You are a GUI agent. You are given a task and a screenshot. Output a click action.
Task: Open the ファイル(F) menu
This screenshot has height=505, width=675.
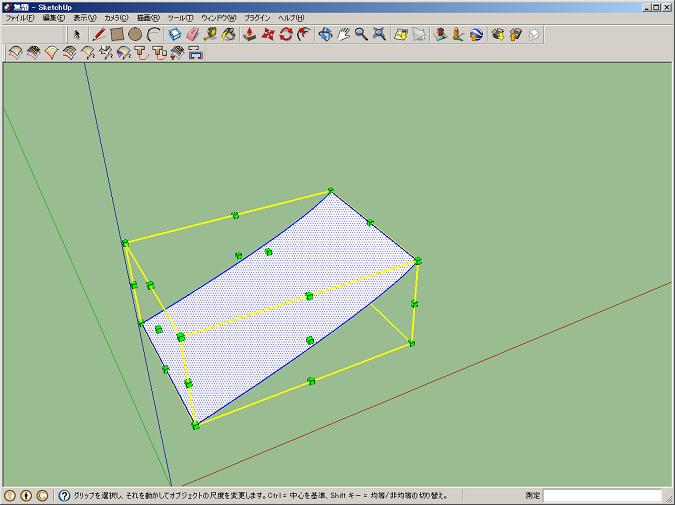pyautogui.click(x=20, y=18)
